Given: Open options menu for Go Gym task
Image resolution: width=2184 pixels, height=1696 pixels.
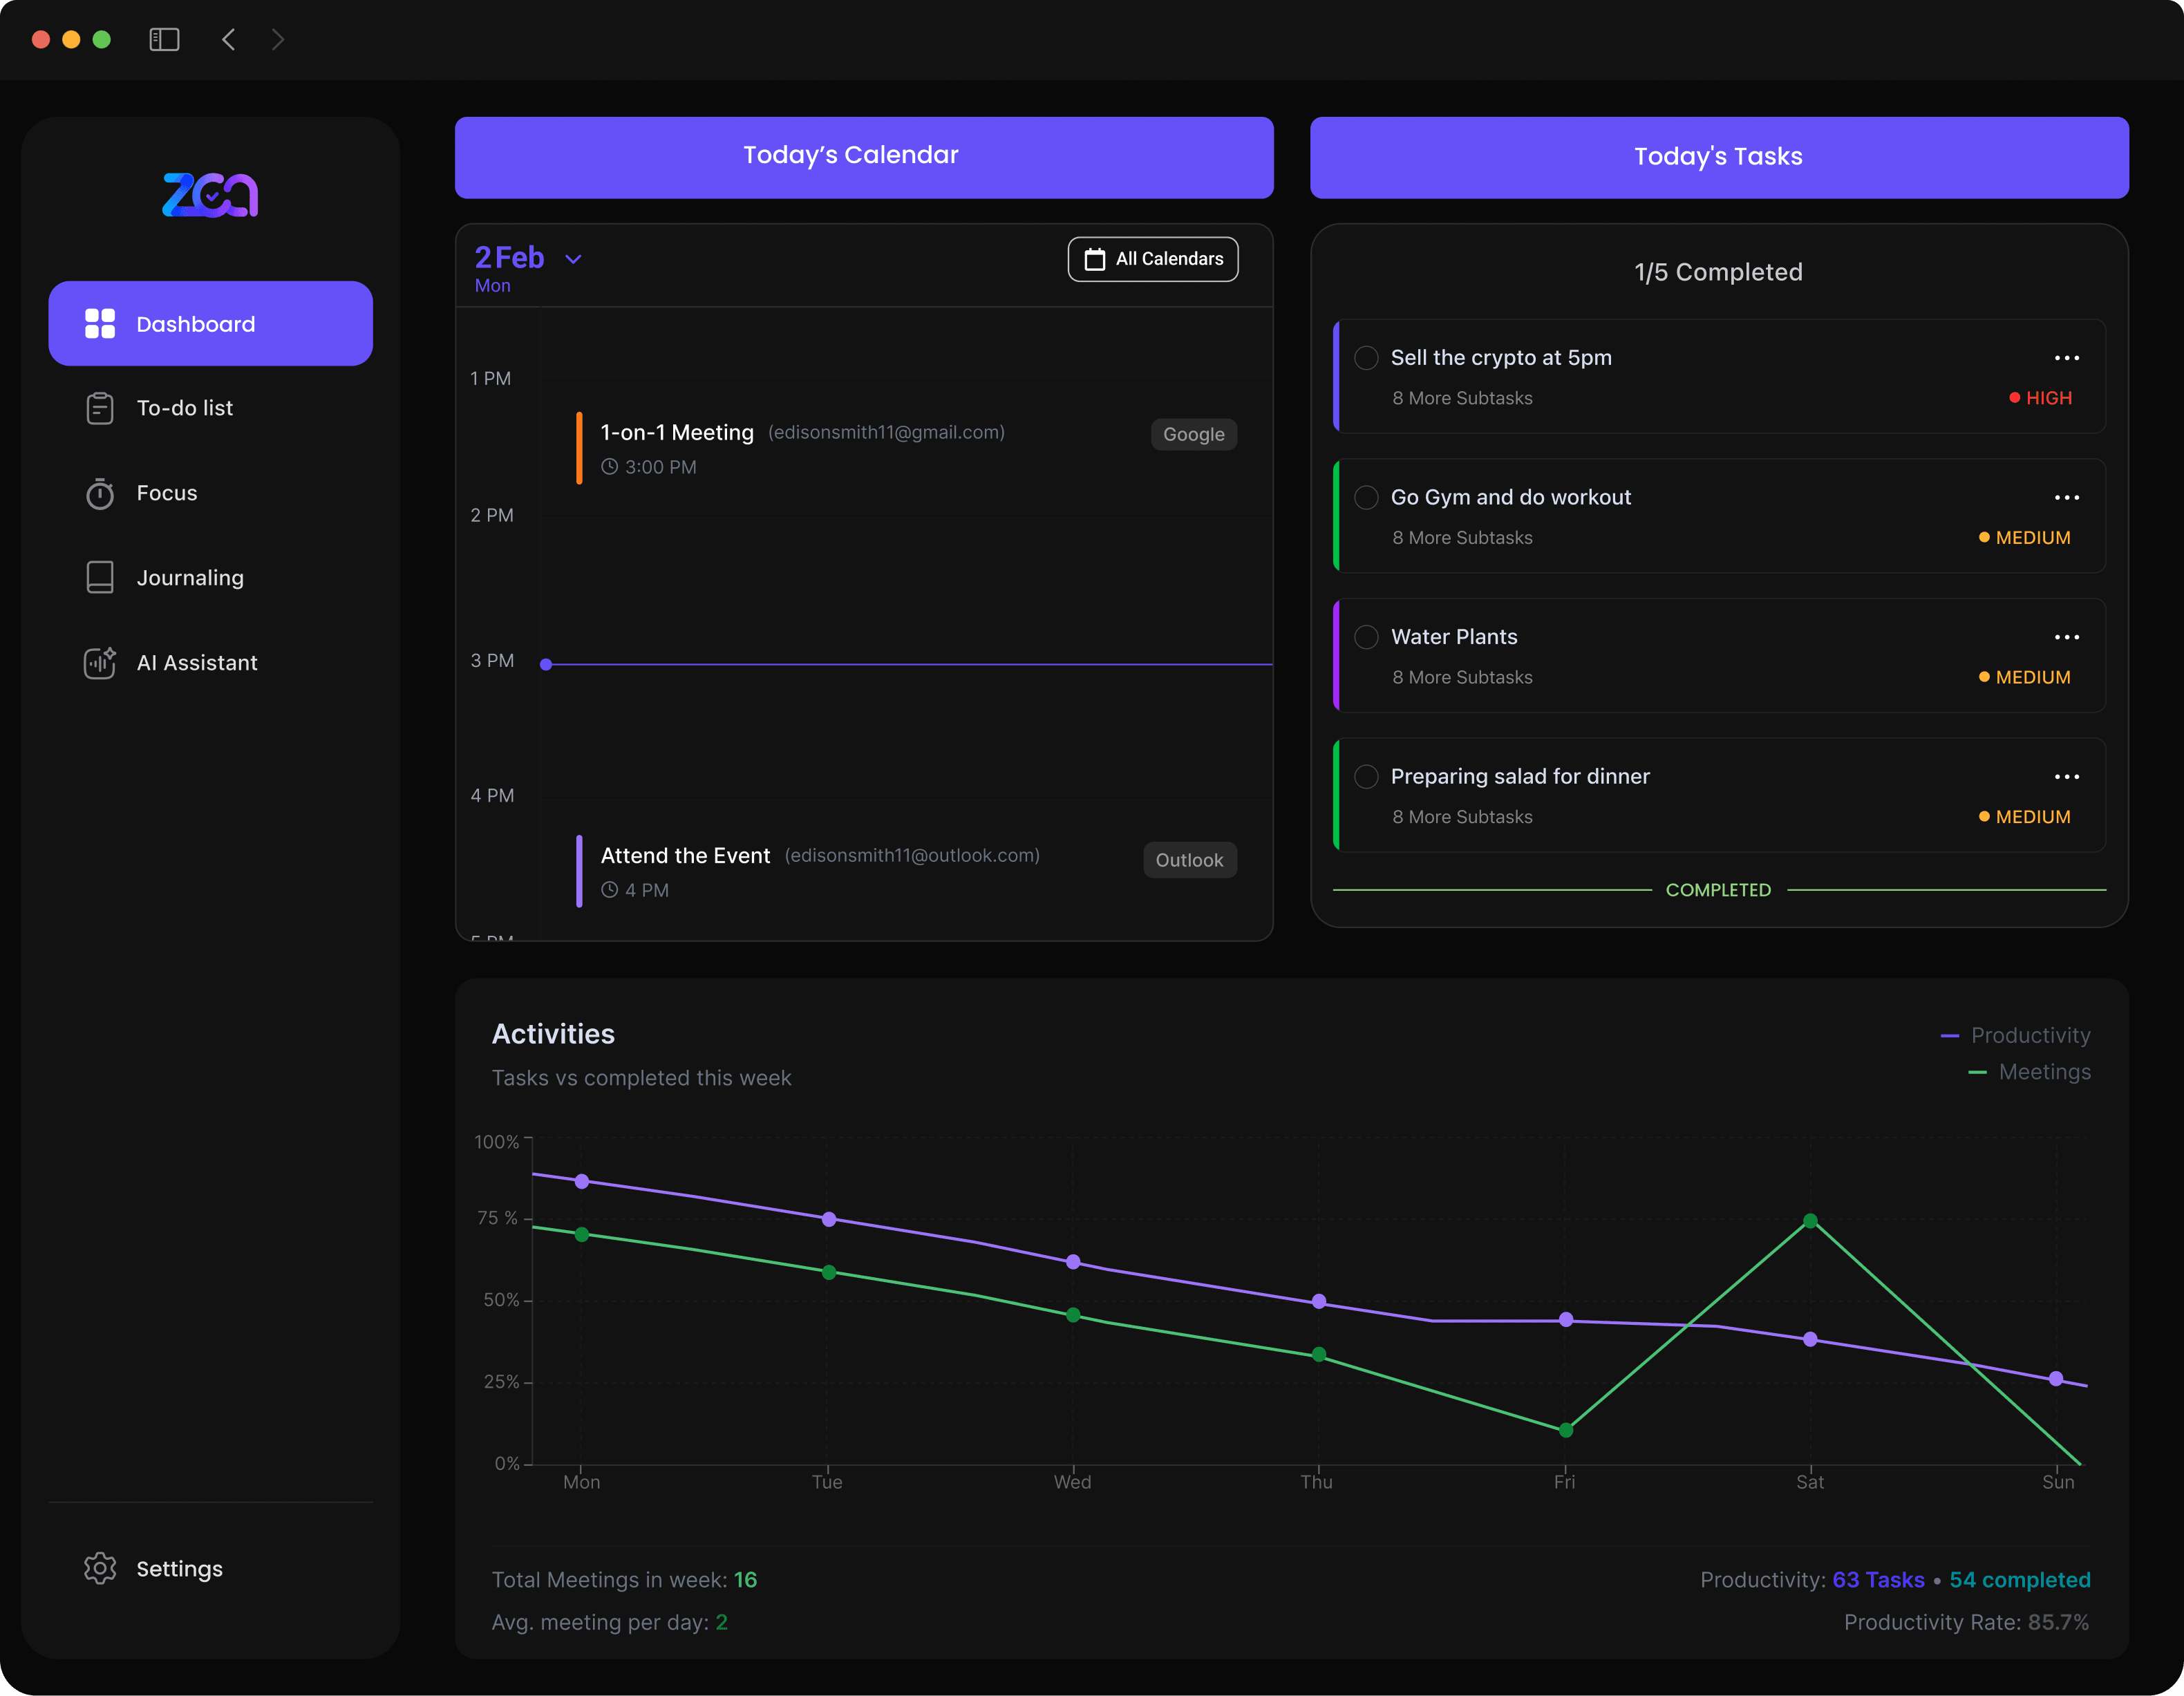Looking at the screenshot, I should pos(2067,497).
